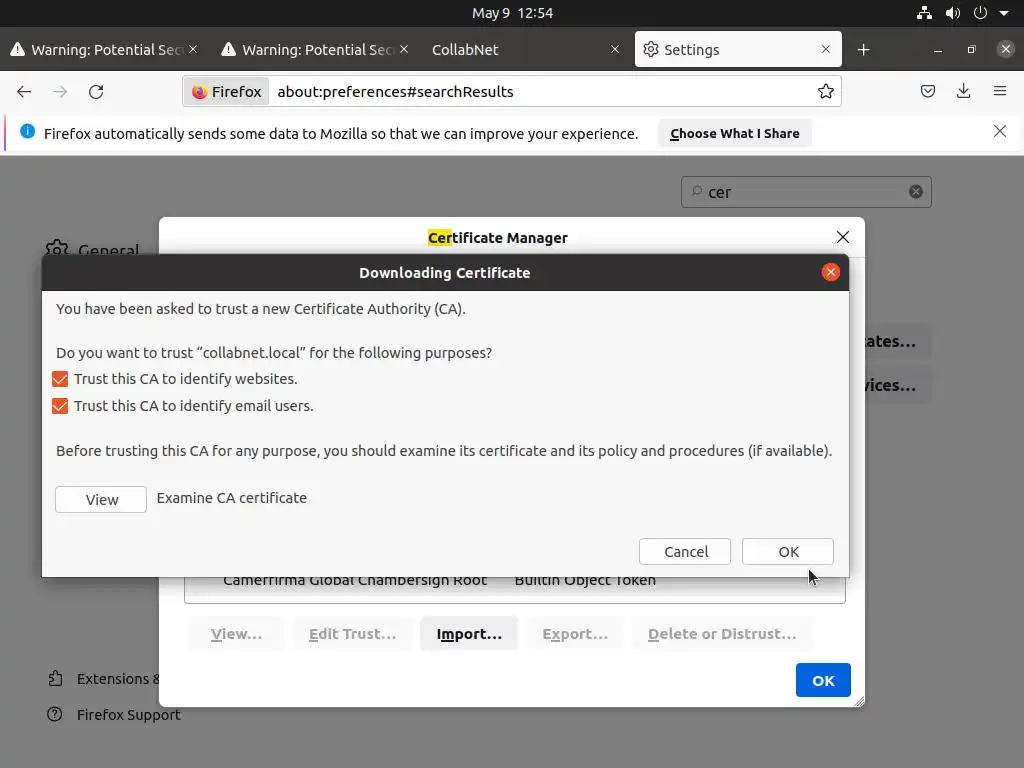This screenshot has height=768, width=1024.
Task: Open the clock showing May 9 12:54
Action: coord(512,13)
